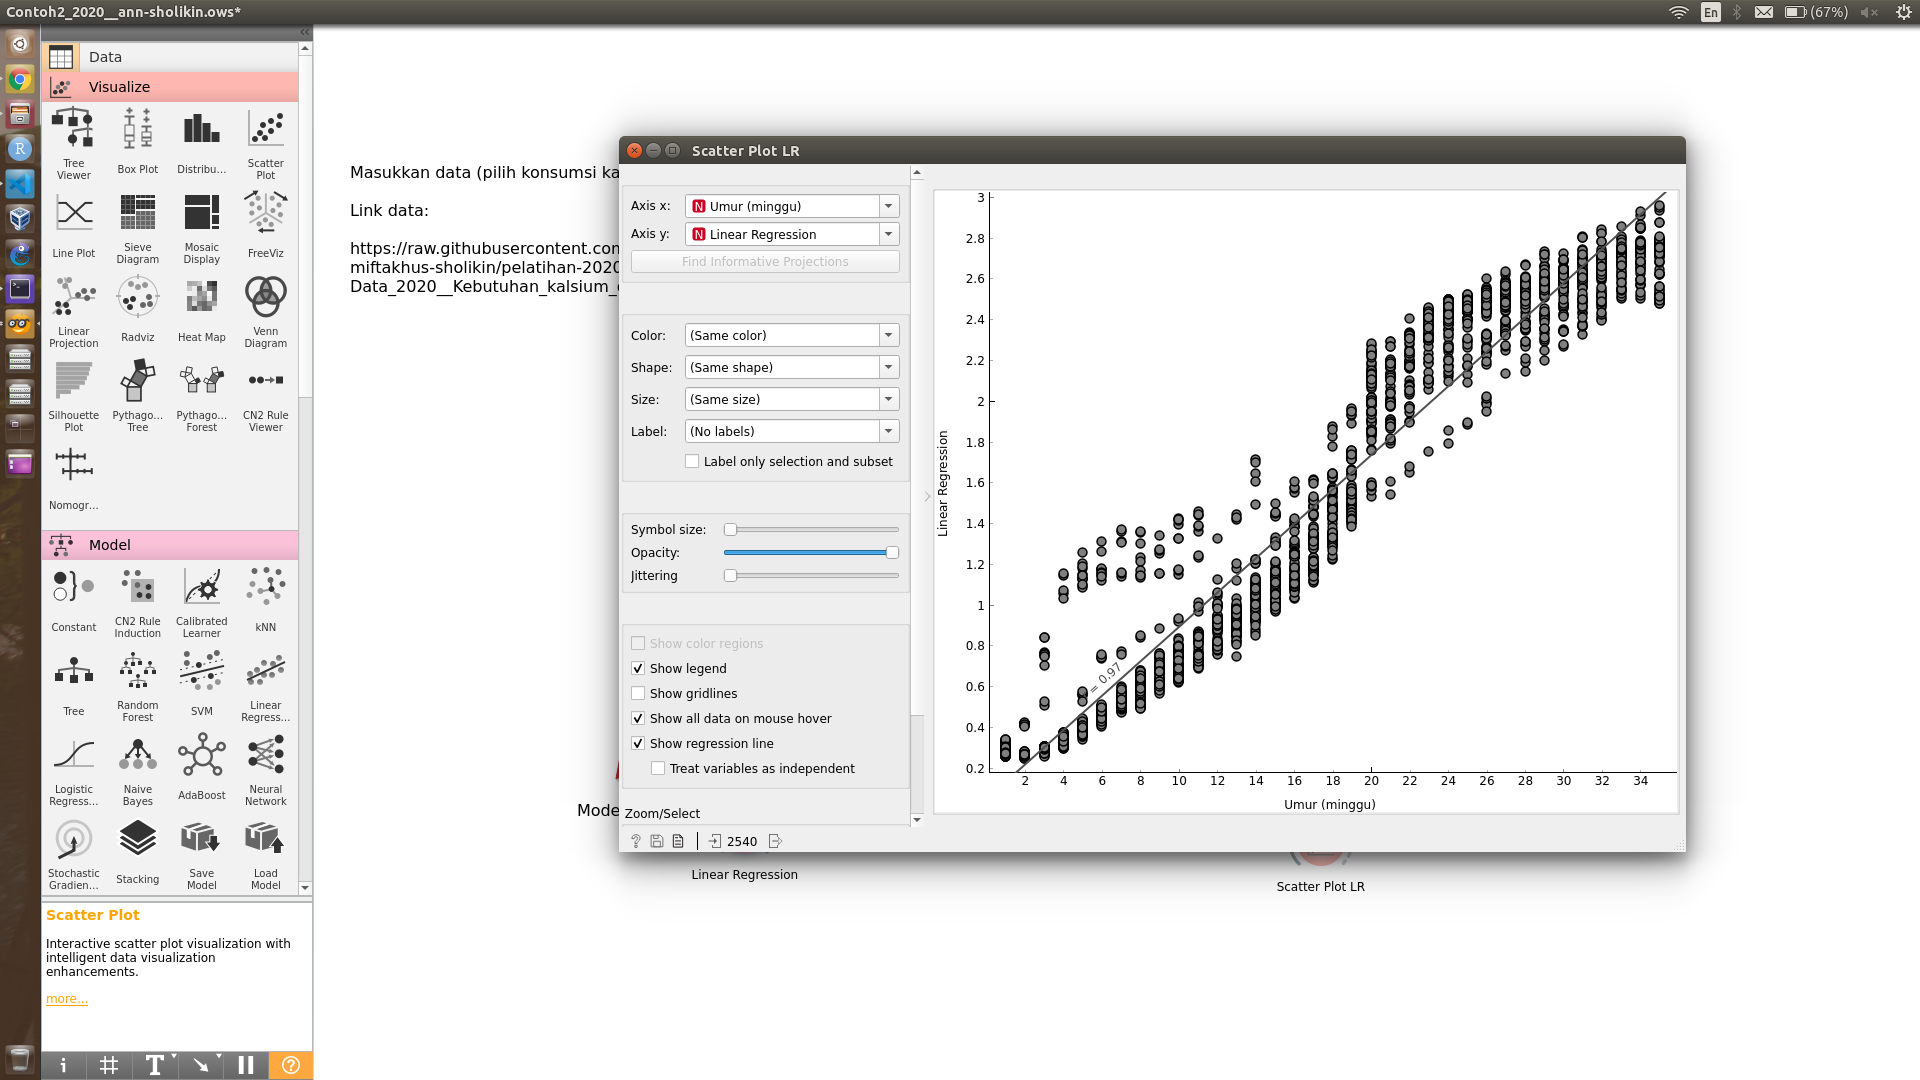1920x1080 pixels.
Task: Select the Random Forest widget
Action: (x=138, y=685)
